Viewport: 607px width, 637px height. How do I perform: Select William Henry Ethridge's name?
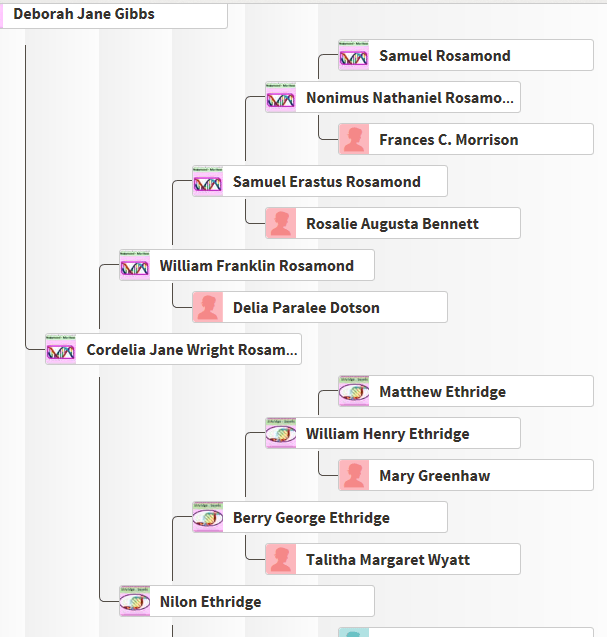point(387,434)
